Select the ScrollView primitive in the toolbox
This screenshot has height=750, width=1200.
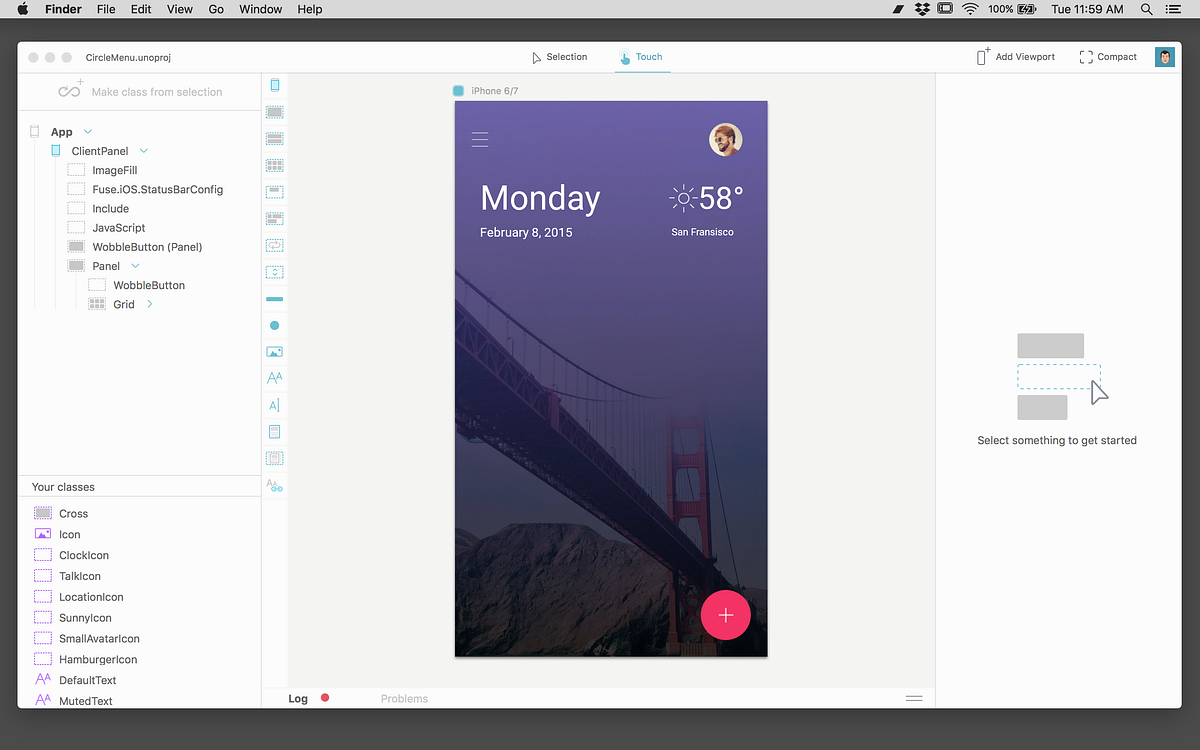point(274,271)
